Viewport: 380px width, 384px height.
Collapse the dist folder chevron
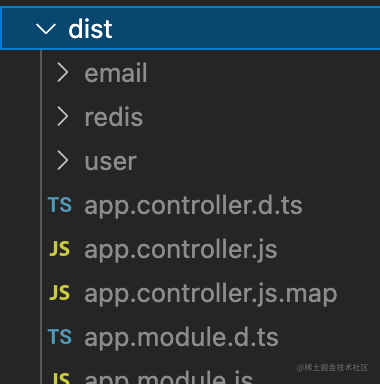tap(45, 29)
